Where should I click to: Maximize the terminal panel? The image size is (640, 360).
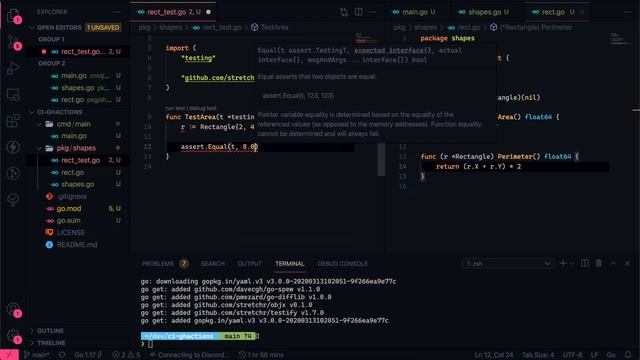tap(613, 263)
